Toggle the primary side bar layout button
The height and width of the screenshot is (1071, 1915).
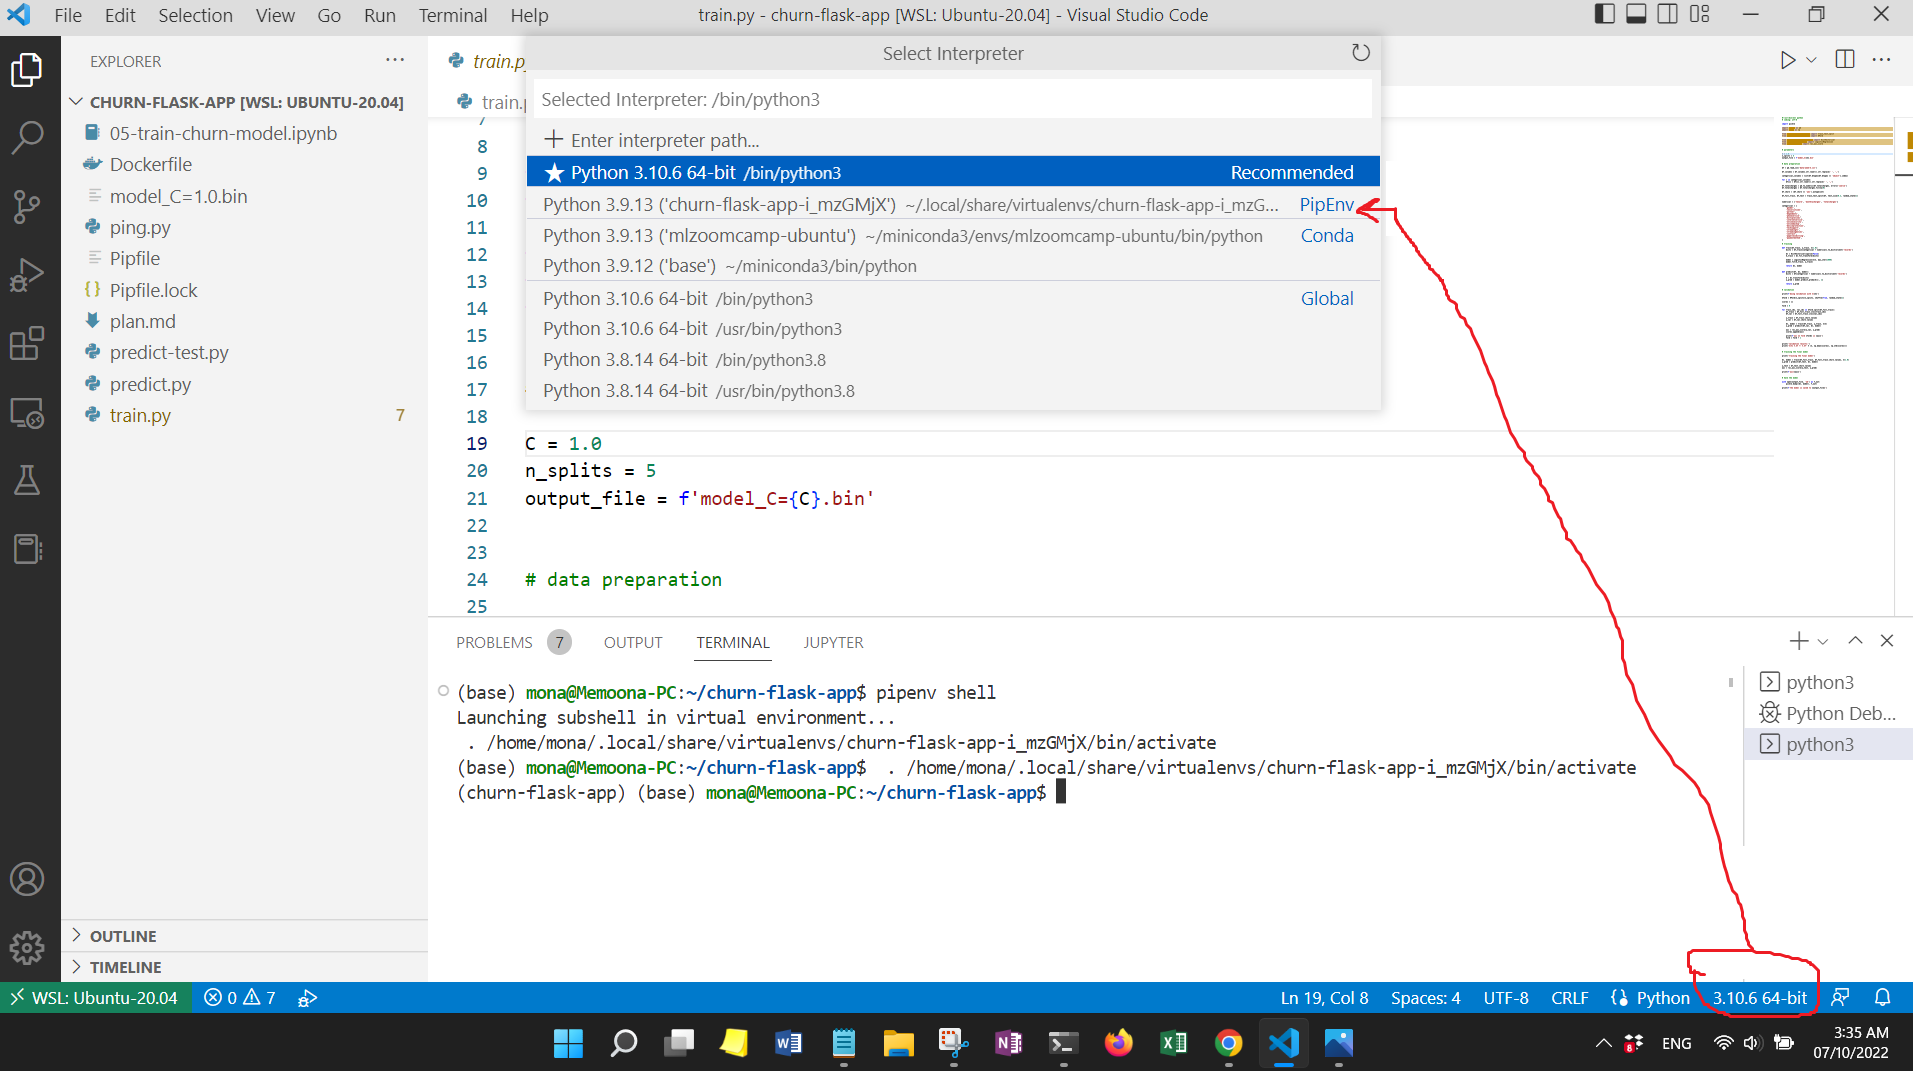coord(1604,14)
